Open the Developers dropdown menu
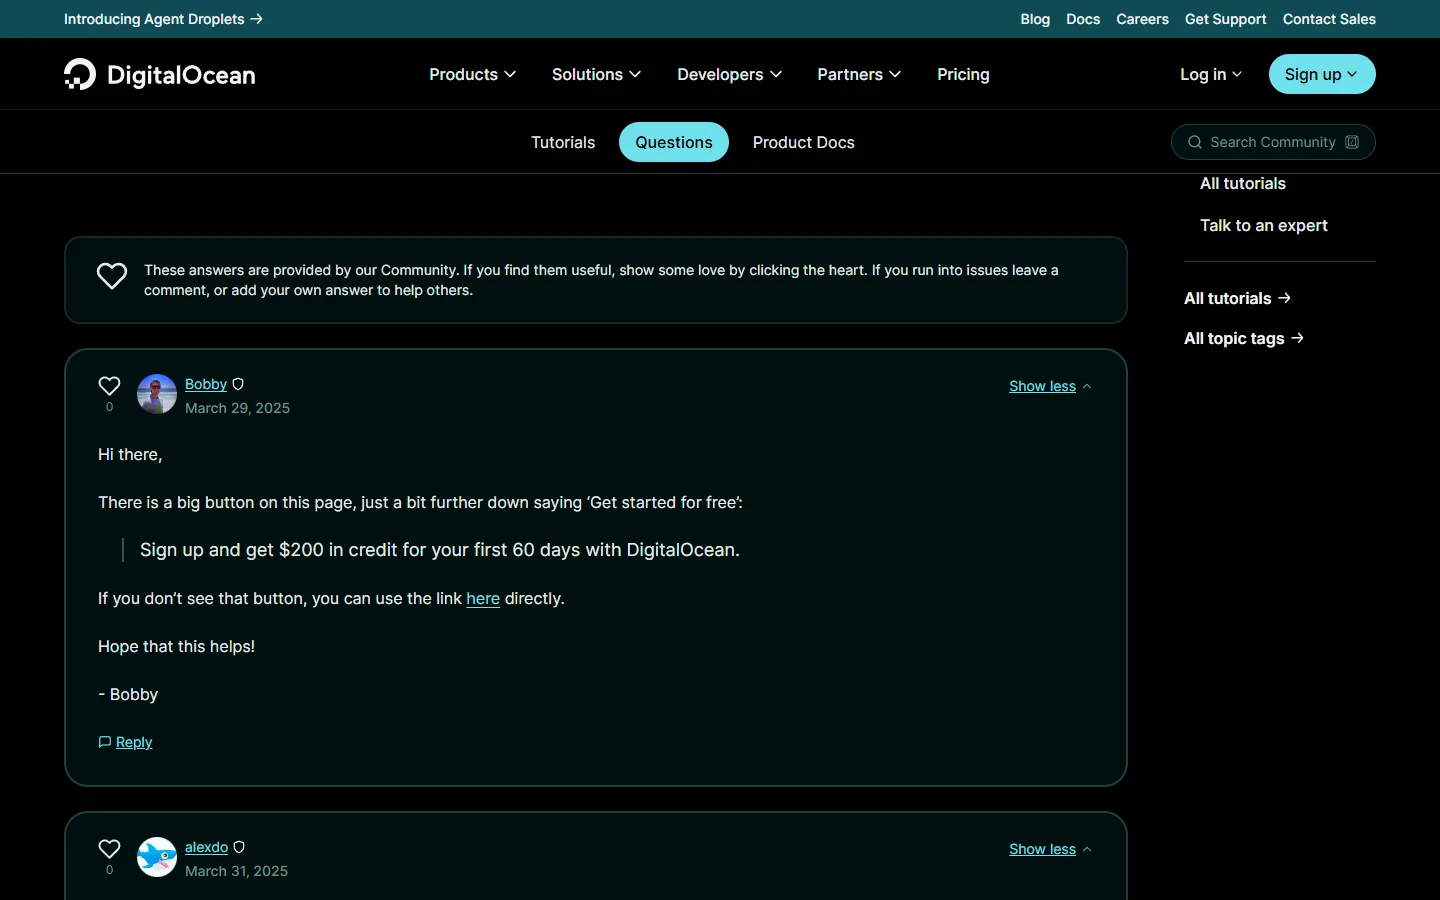Viewport: 1440px width, 900px height. (x=729, y=74)
